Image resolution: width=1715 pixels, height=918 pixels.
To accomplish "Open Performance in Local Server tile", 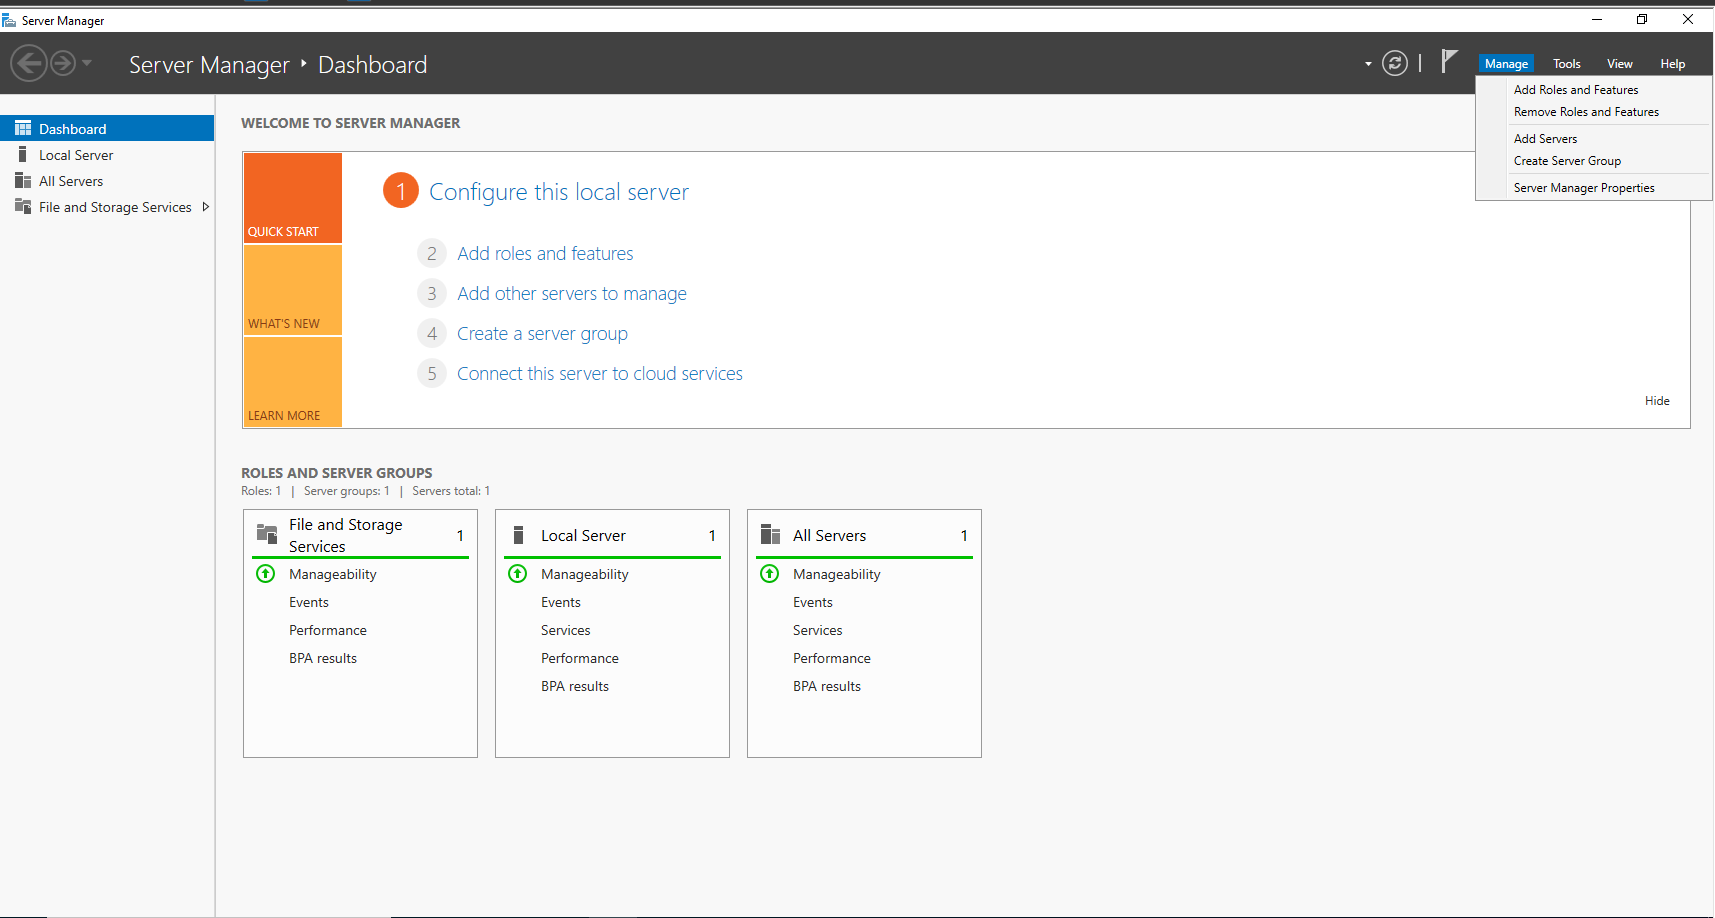I will point(580,659).
